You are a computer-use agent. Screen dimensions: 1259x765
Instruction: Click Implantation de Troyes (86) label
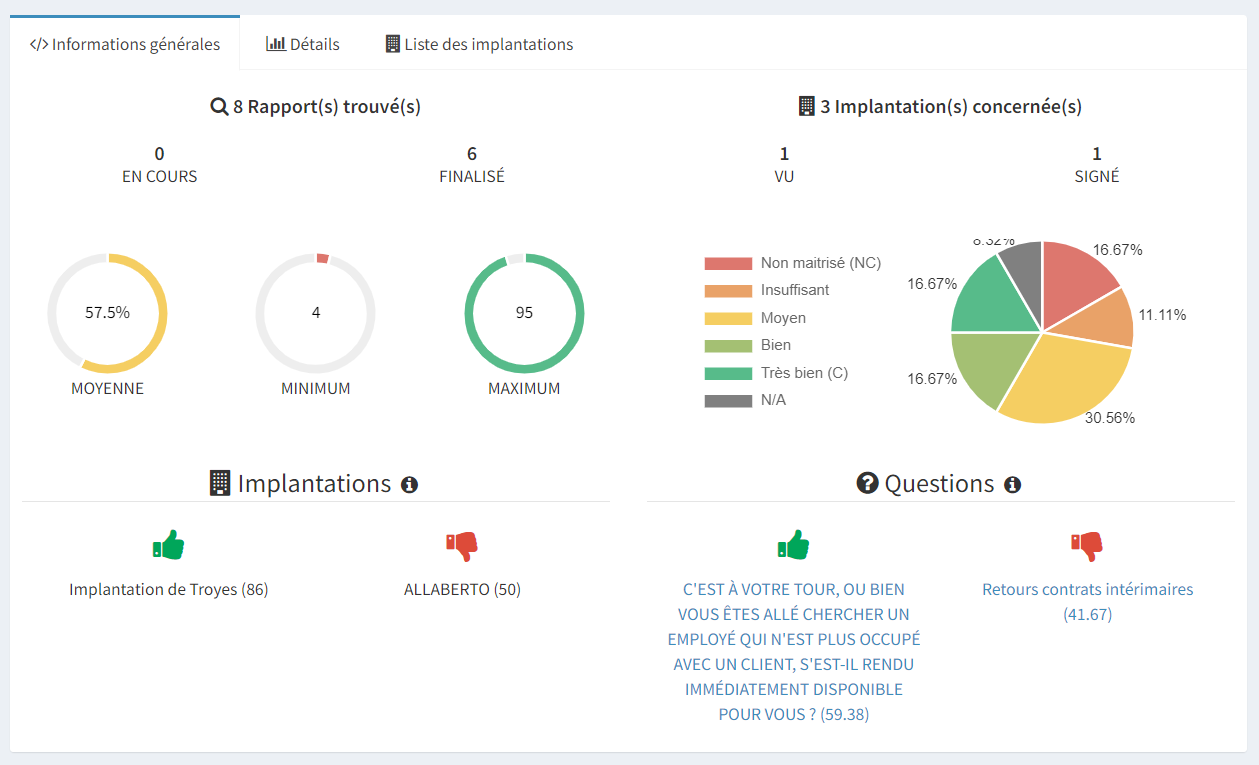click(x=168, y=590)
